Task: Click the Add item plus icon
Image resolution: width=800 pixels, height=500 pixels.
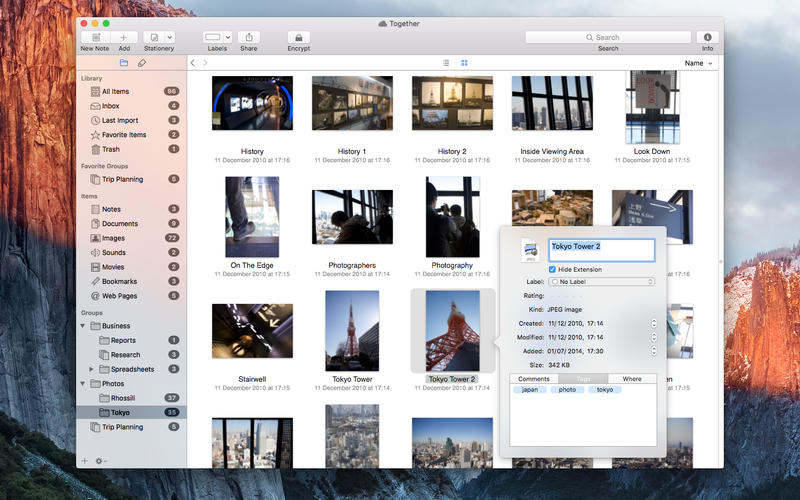Action: pyautogui.click(x=124, y=37)
